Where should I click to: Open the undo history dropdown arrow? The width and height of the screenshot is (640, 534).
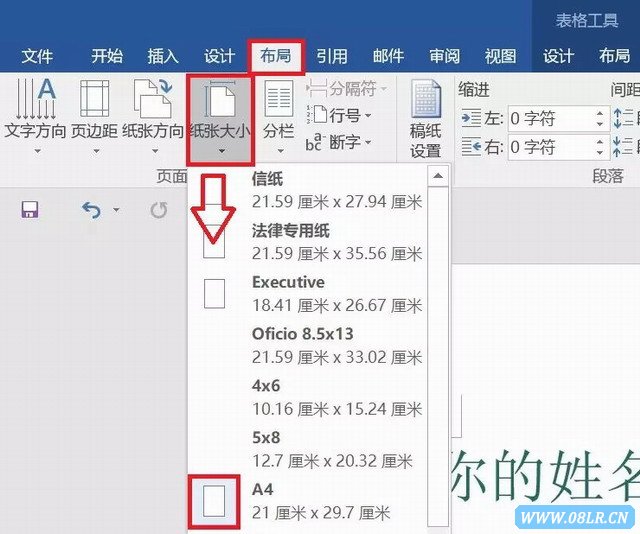(x=117, y=211)
